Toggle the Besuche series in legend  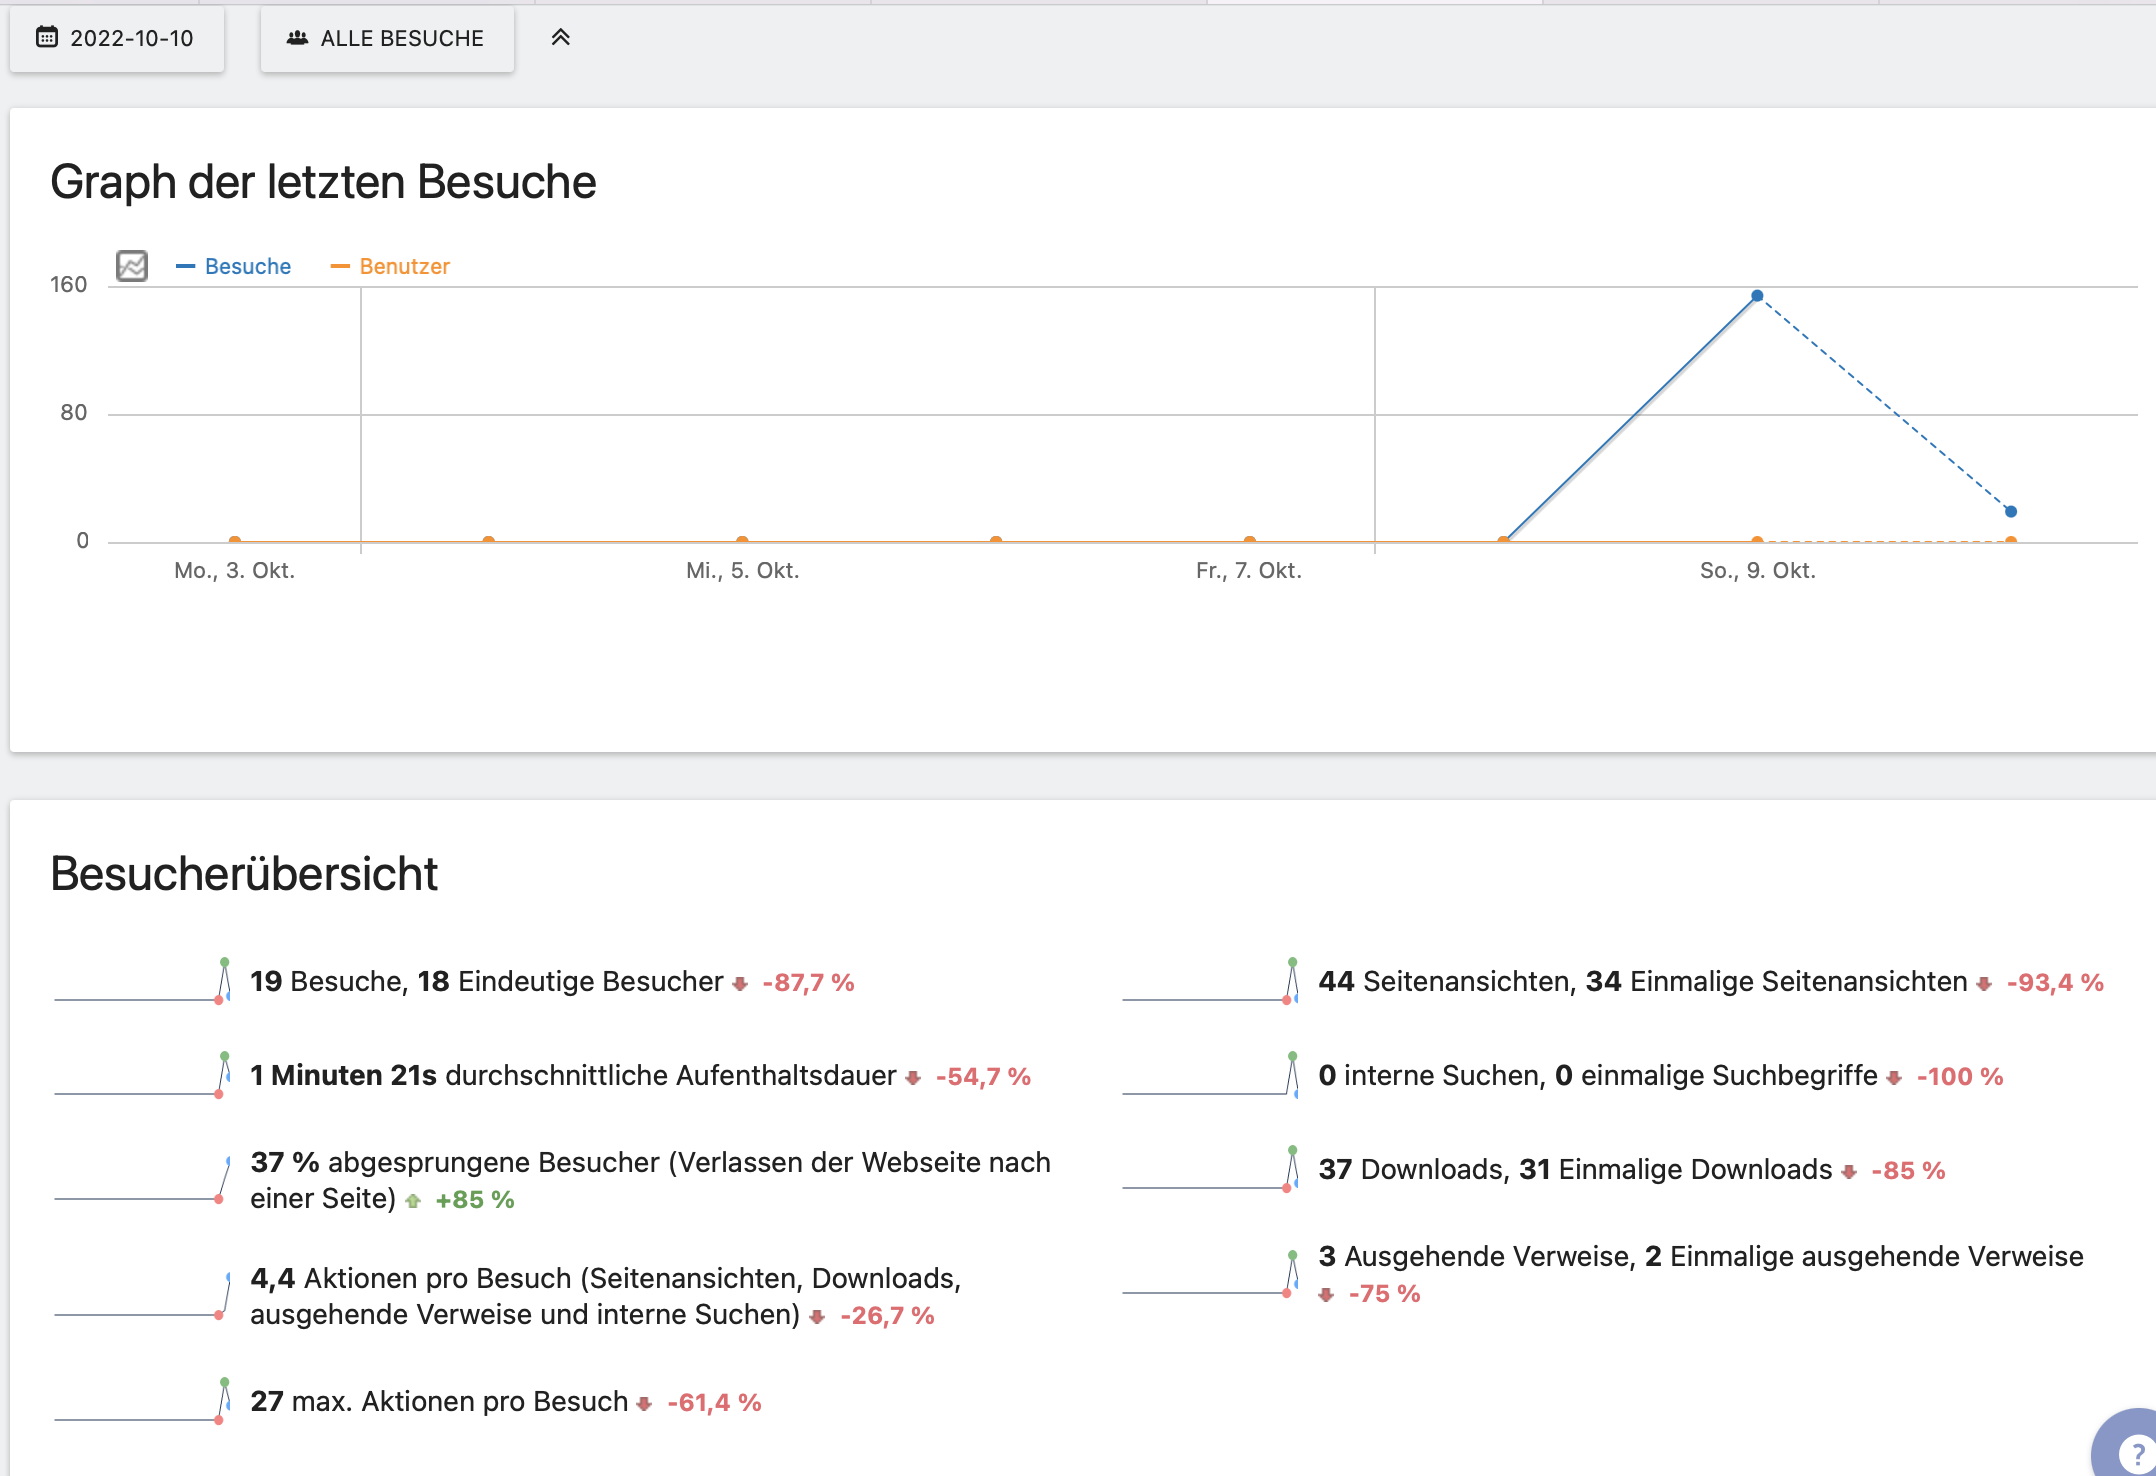point(247,266)
